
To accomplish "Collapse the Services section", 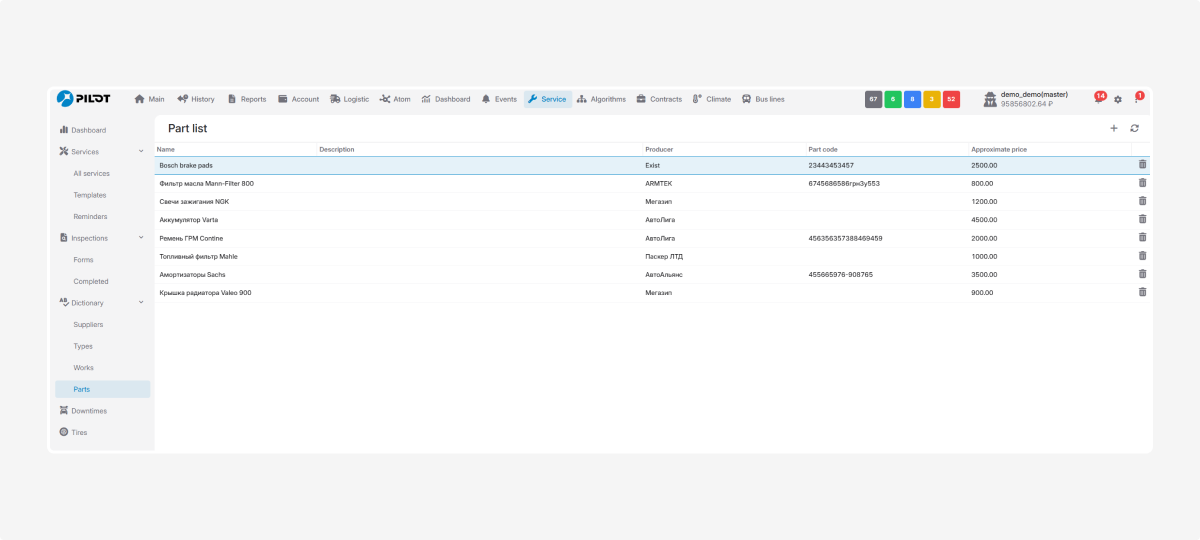I will [141, 152].
